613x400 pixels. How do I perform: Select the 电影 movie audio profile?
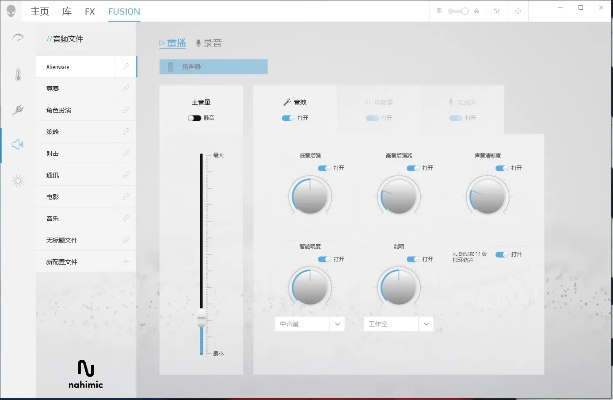click(54, 196)
